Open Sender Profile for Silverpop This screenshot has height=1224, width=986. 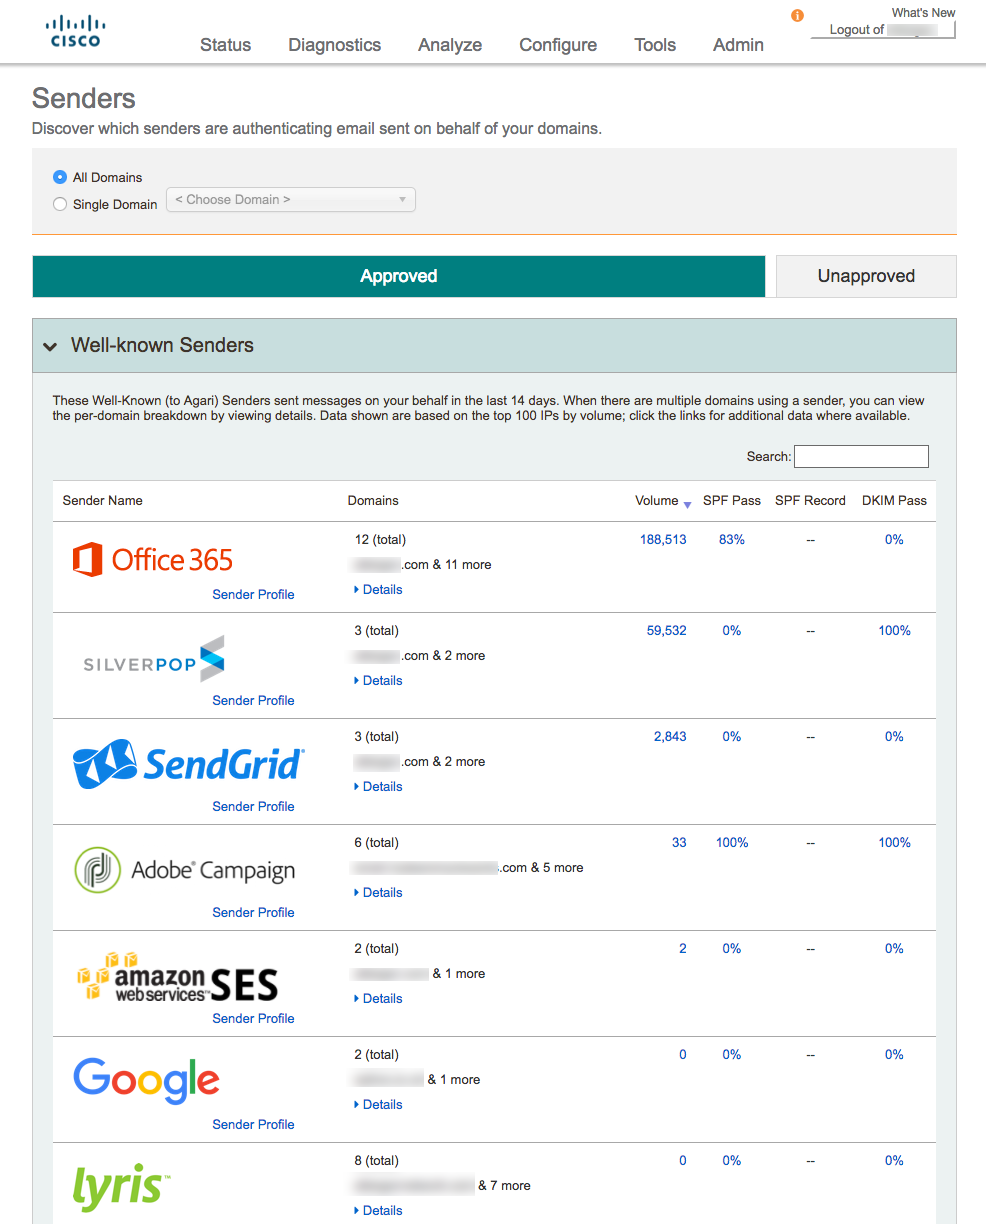click(253, 700)
